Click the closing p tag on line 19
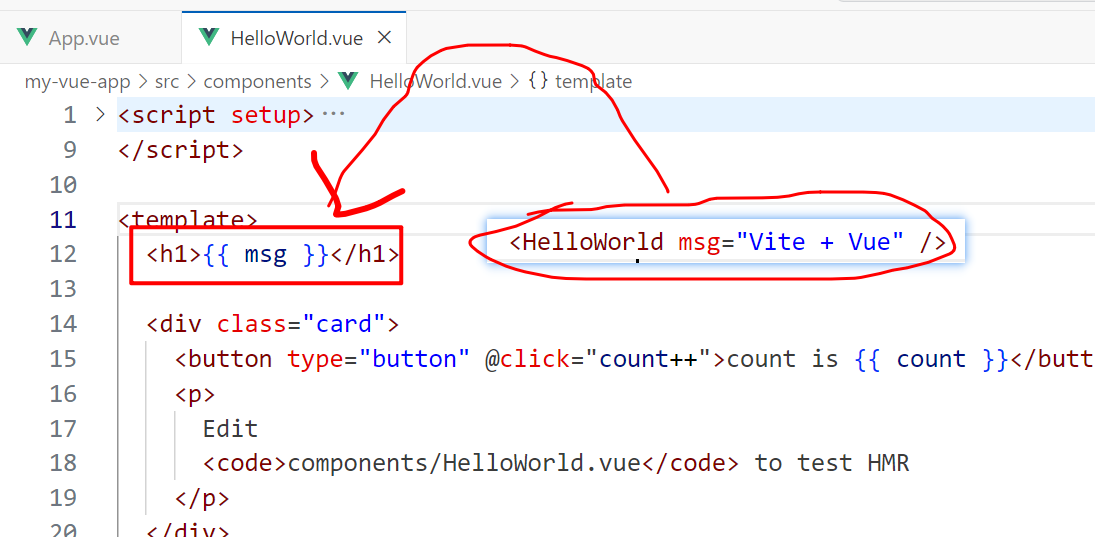The height and width of the screenshot is (537, 1095). tap(202, 499)
